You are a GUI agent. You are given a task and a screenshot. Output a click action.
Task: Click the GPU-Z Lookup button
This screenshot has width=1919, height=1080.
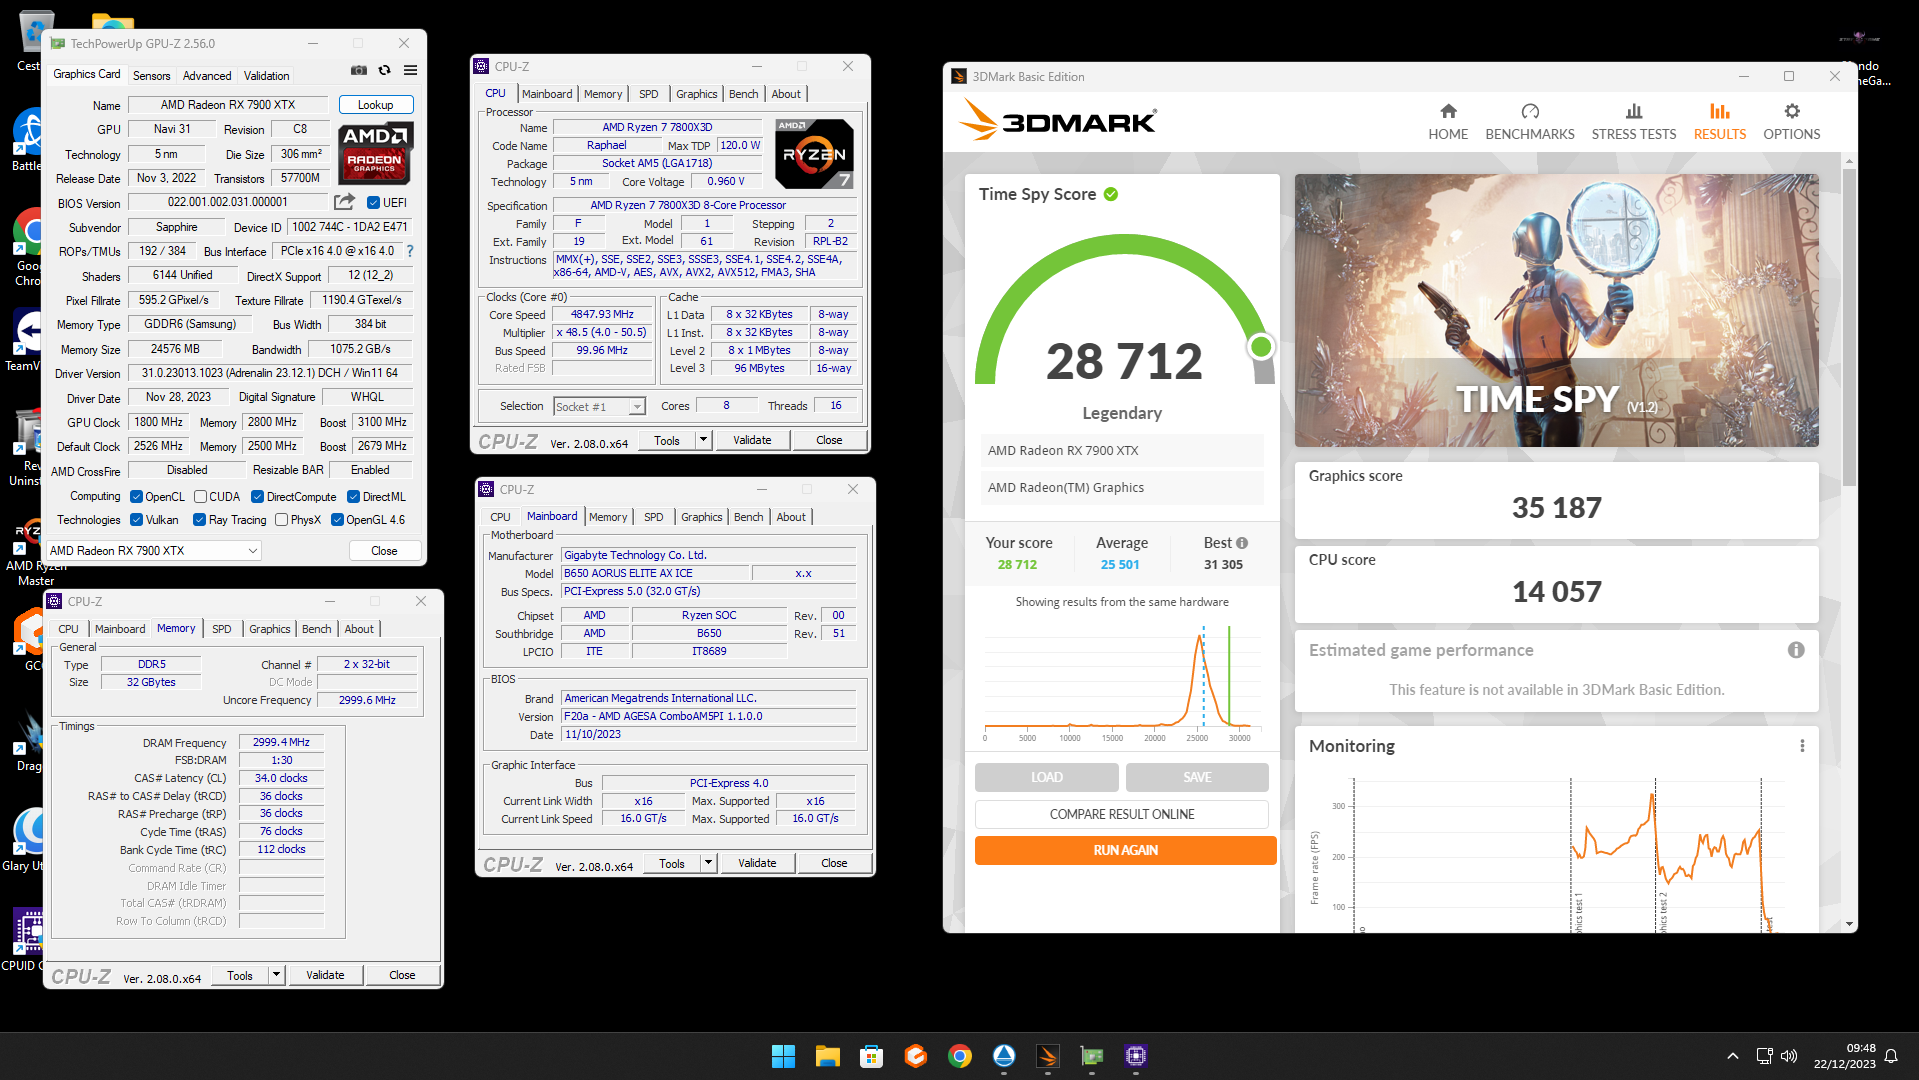[x=376, y=105]
